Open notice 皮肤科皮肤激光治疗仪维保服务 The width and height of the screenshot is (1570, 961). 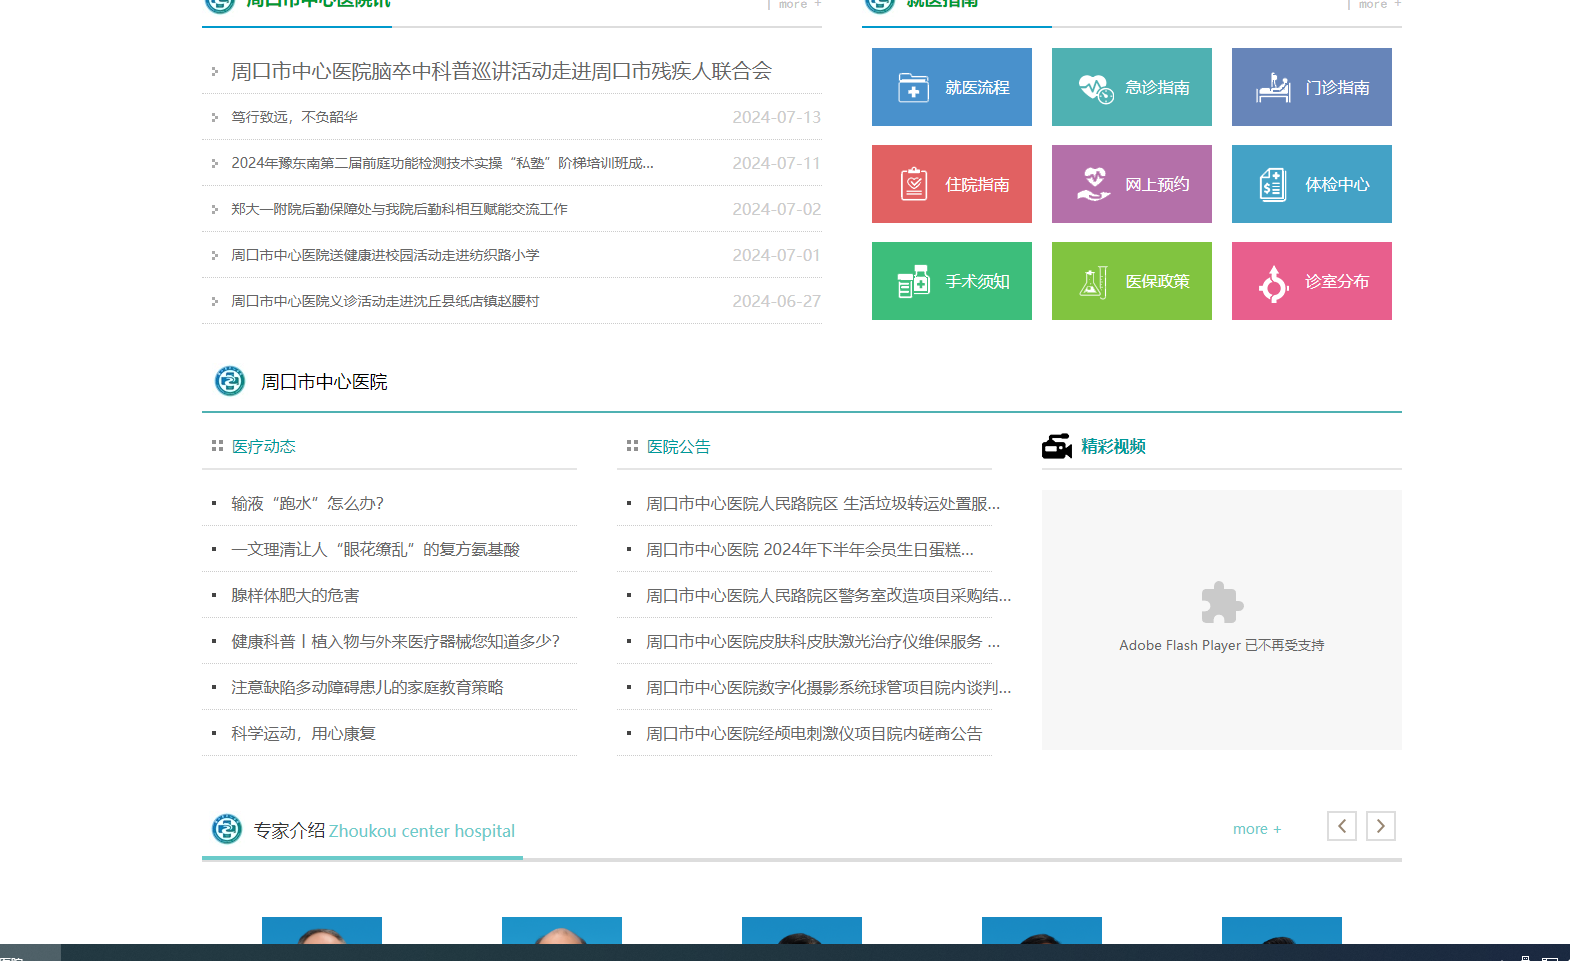point(823,641)
